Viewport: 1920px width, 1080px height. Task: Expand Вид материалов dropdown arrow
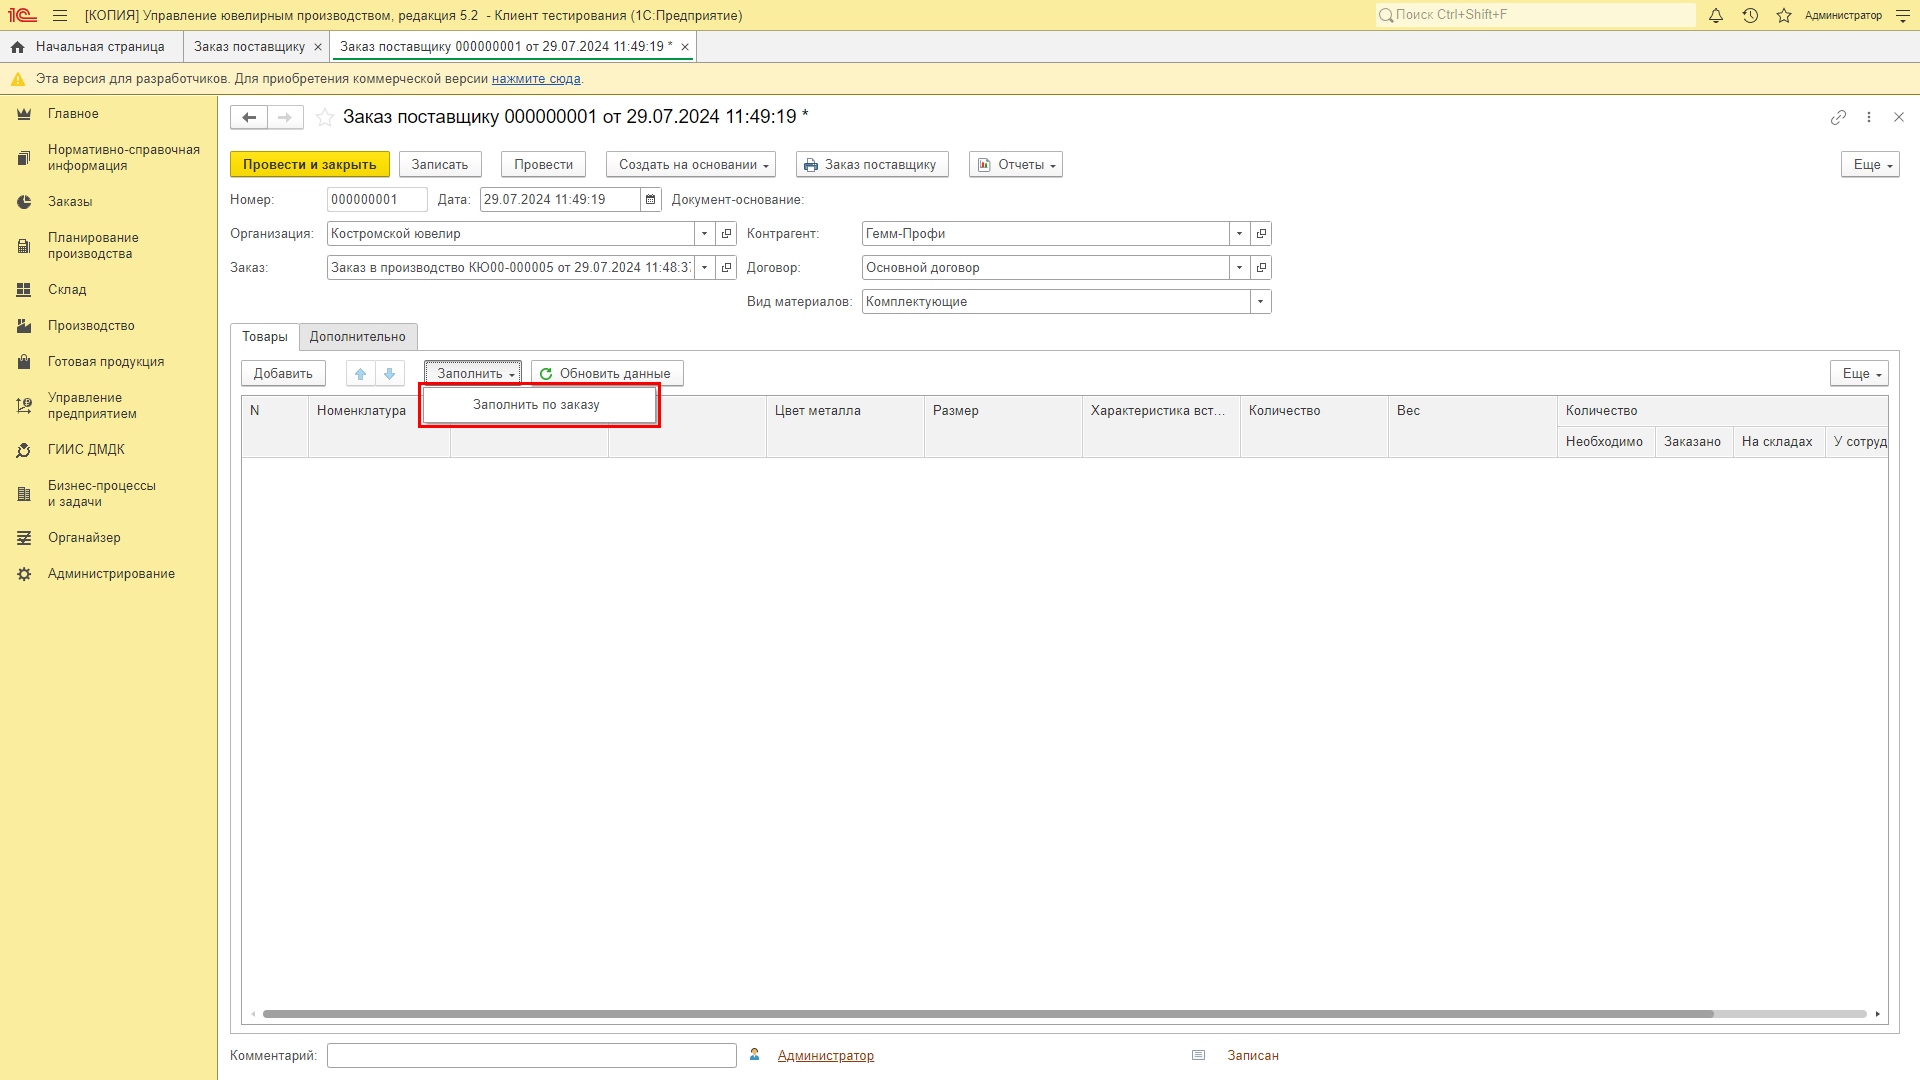coord(1260,302)
